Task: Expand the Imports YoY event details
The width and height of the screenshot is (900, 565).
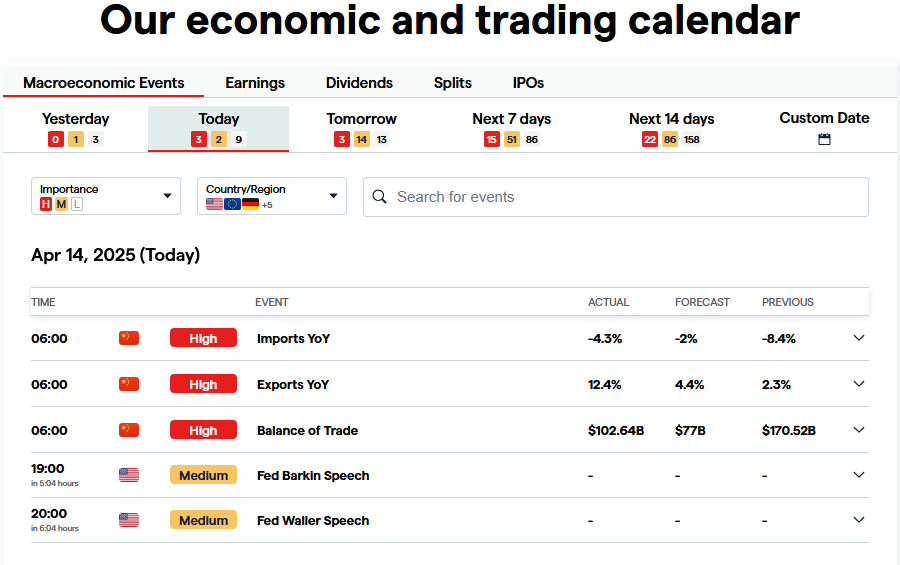Action: [x=858, y=338]
